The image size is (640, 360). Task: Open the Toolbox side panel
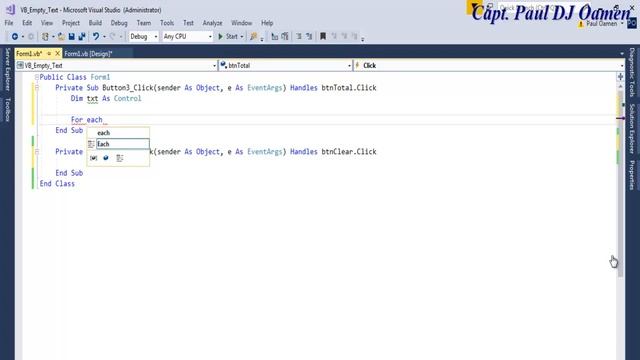pos(7,110)
